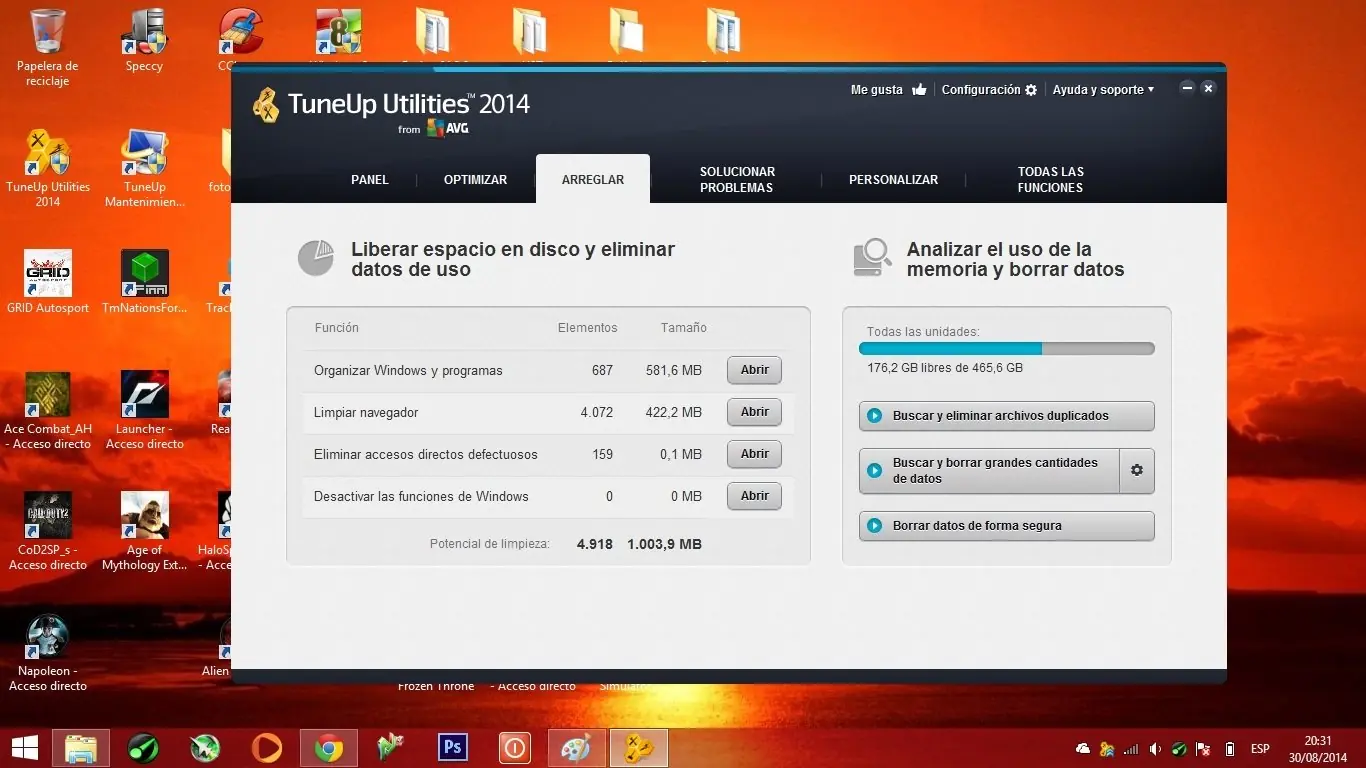Click the OneDrive cloud tray icon
Image resolution: width=1366 pixels, height=768 pixels.
coord(1083,749)
